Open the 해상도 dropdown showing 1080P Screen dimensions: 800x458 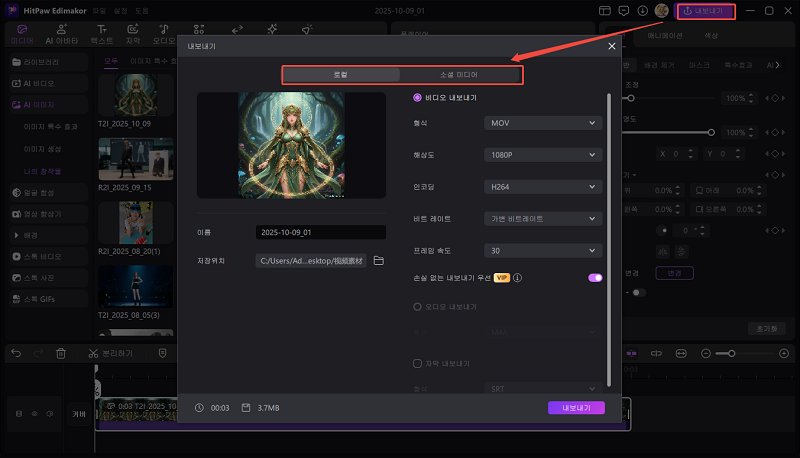tap(542, 155)
